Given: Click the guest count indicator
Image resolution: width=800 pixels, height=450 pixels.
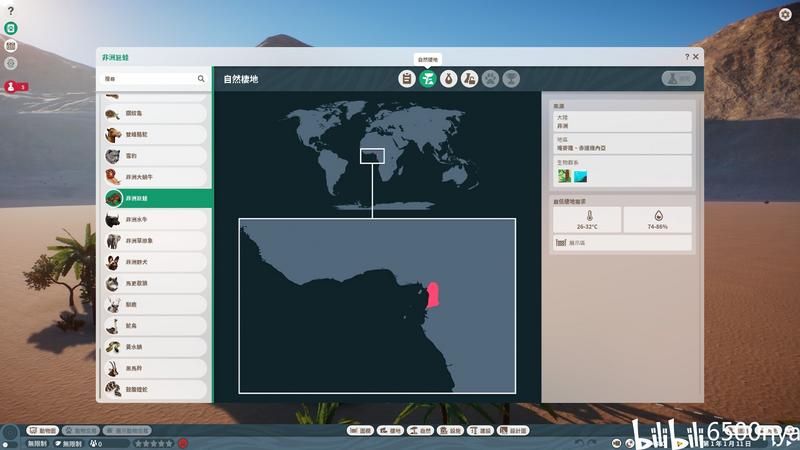Looking at the screenshot, I should pyautogui.click(x=108, y=443).
